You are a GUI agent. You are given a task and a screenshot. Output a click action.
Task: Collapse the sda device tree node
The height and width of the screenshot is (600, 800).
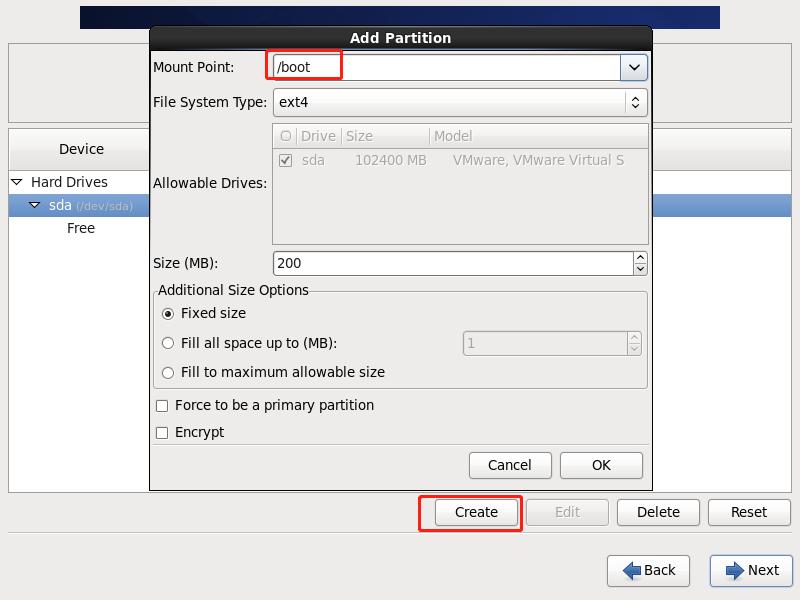coord(35,205)
